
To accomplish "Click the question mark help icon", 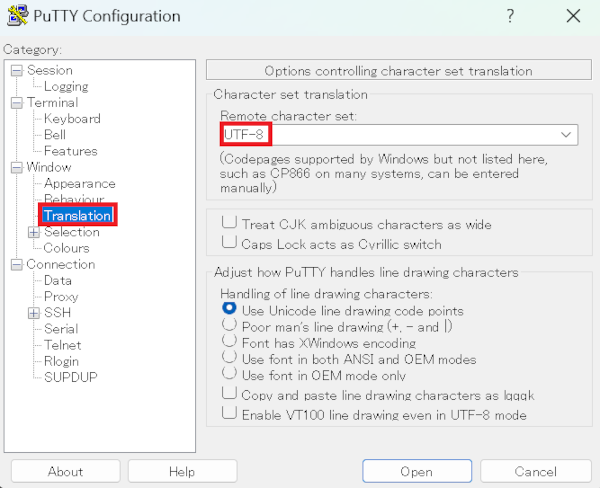I will [510, 16].
